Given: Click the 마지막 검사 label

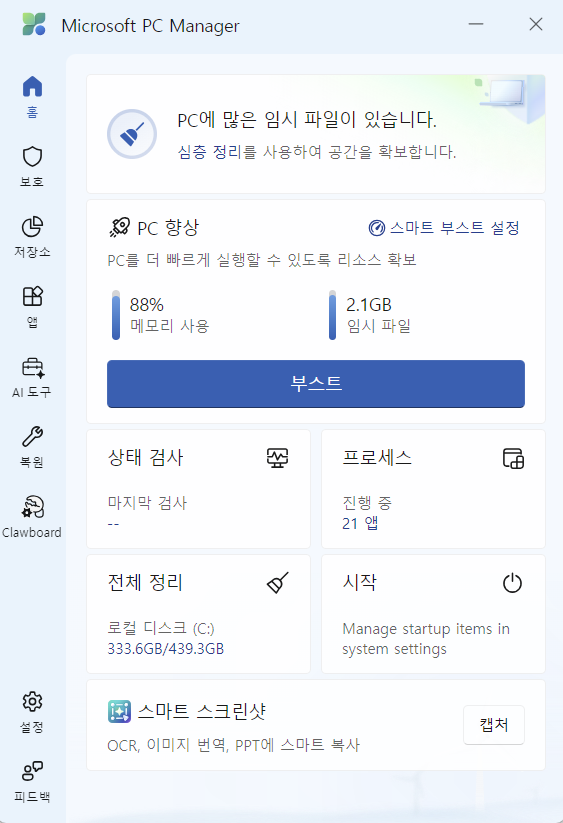Looking at the screenshot, I should (x=147, y=503).
